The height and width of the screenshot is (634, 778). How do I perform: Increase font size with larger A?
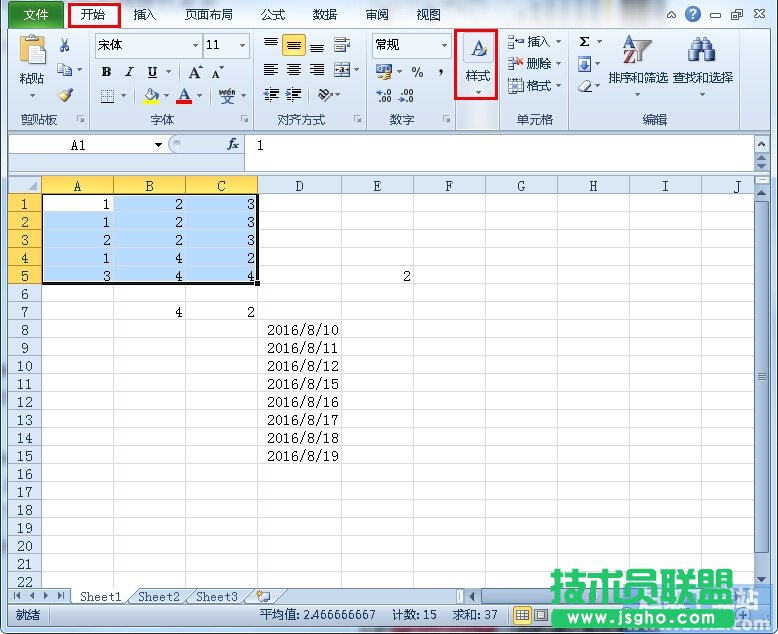coord(195,72)
